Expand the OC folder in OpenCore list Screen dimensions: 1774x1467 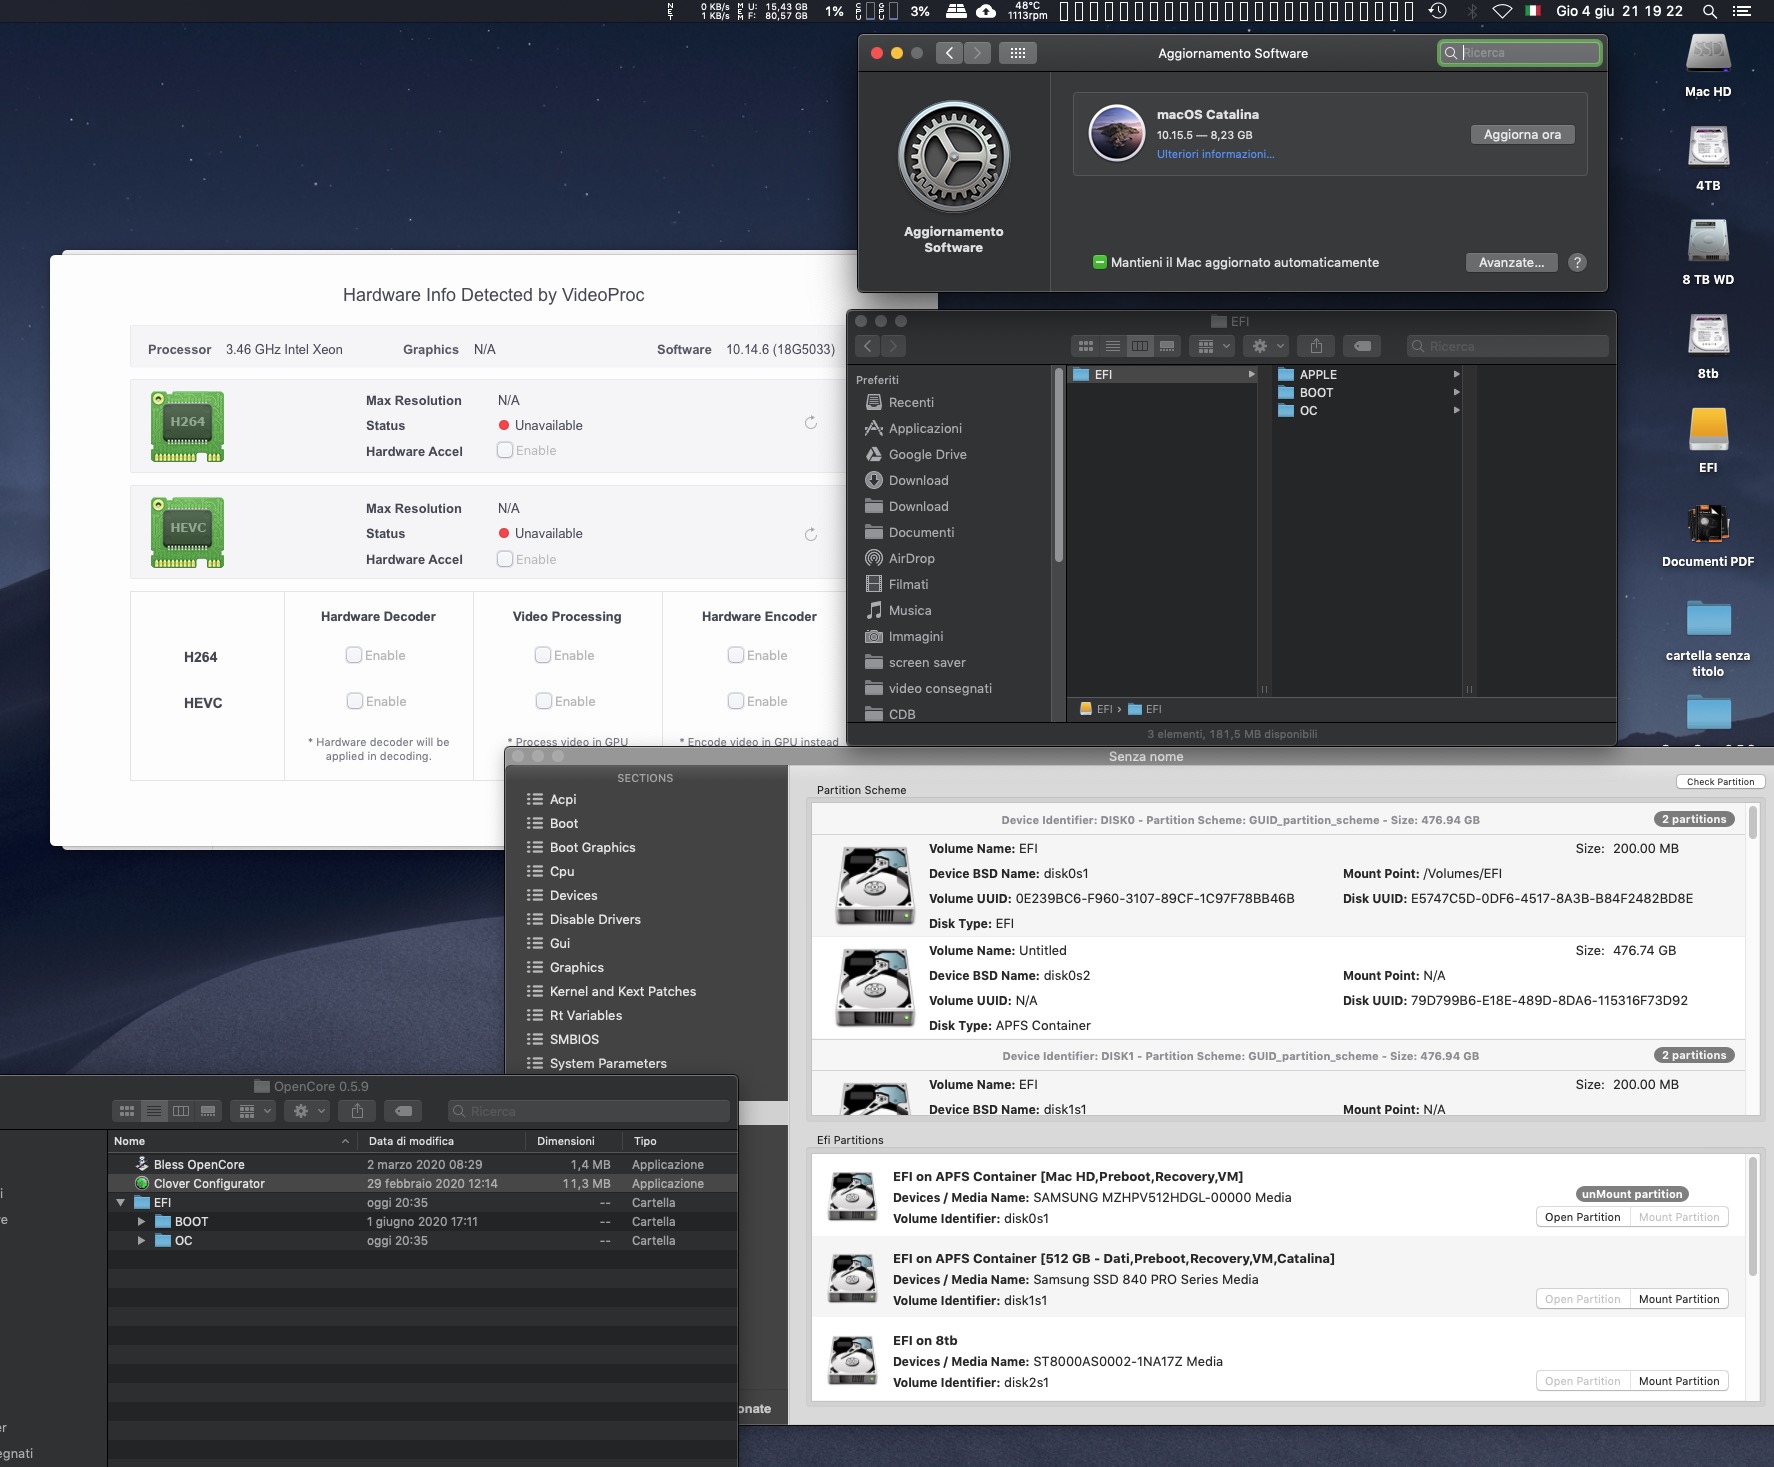[141, 1241]
